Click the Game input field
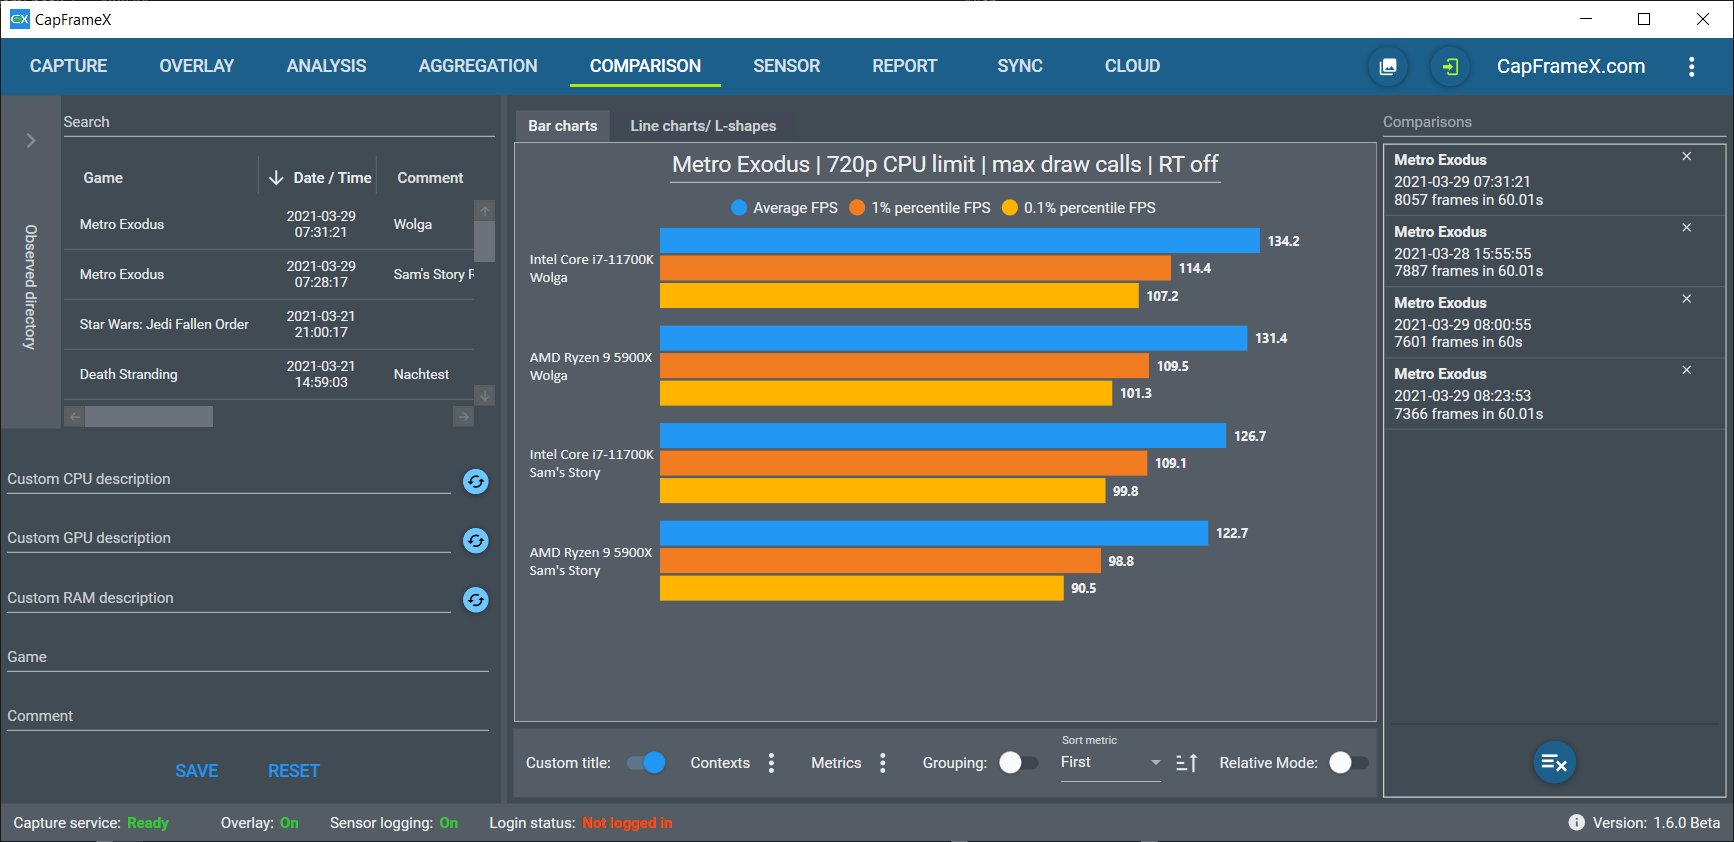The height and width of the screenshot is (842, 1734). (248, 657)
